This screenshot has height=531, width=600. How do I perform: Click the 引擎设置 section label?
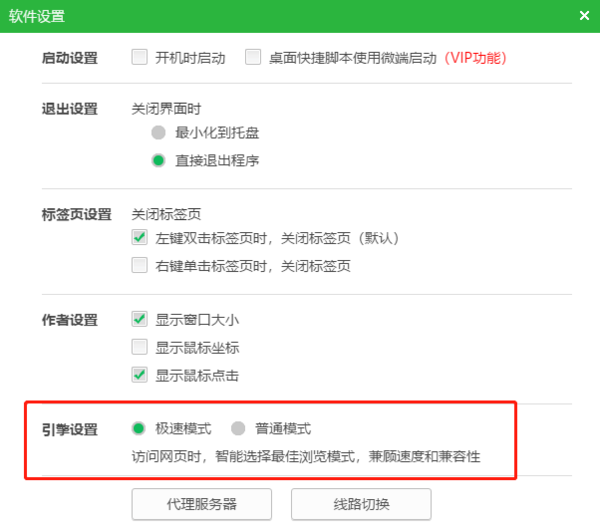70,430
